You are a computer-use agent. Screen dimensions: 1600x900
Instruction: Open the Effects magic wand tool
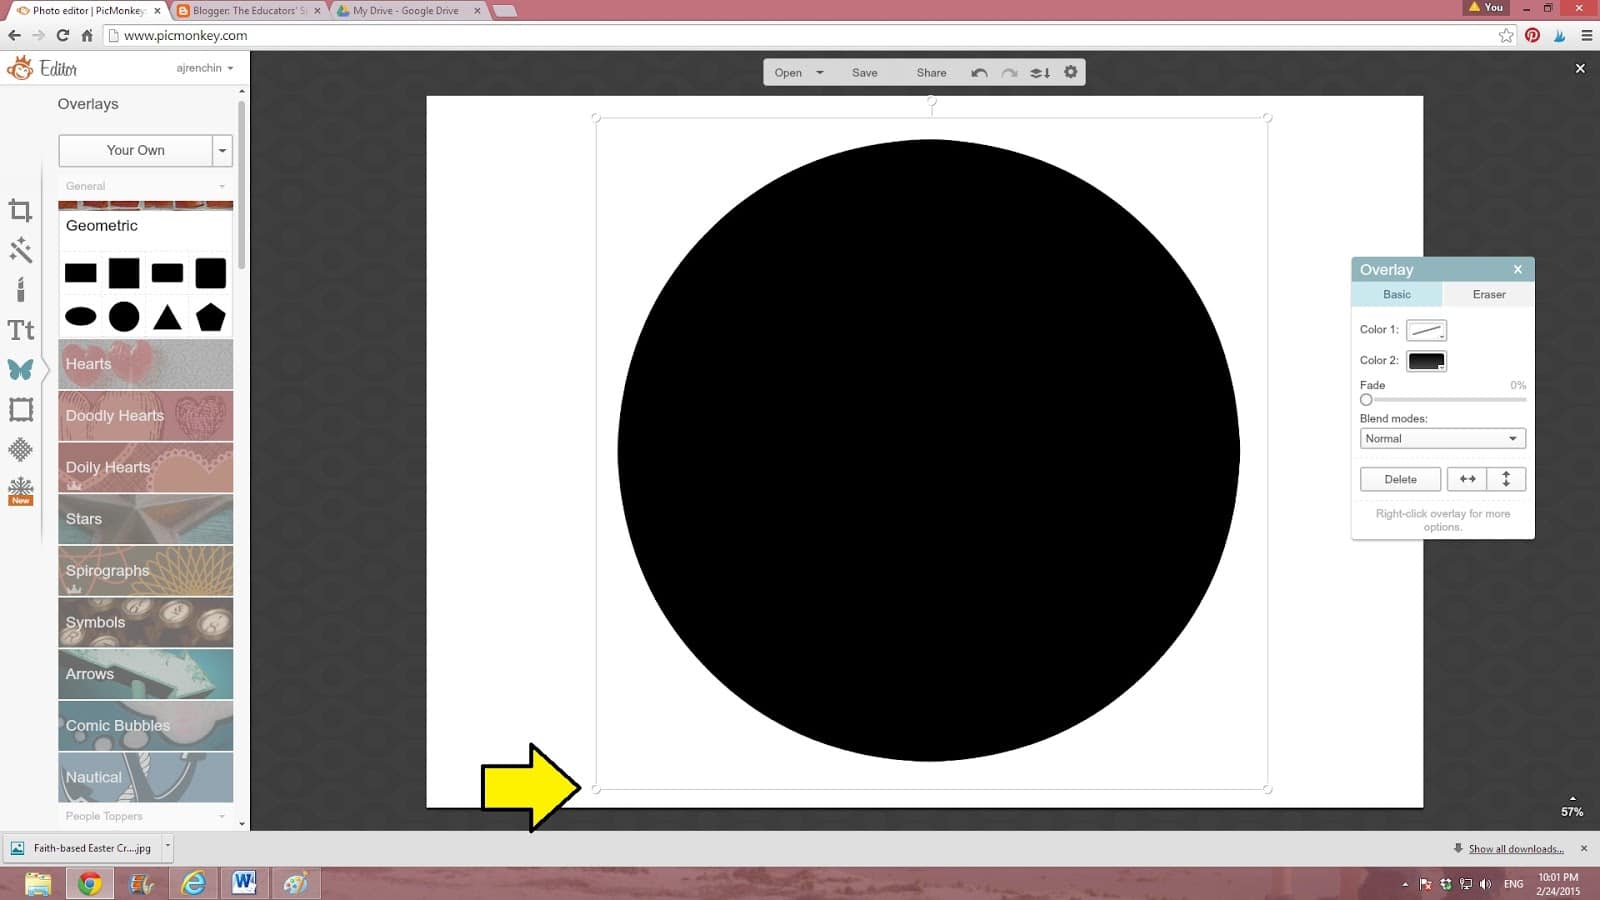coord(20,250)
